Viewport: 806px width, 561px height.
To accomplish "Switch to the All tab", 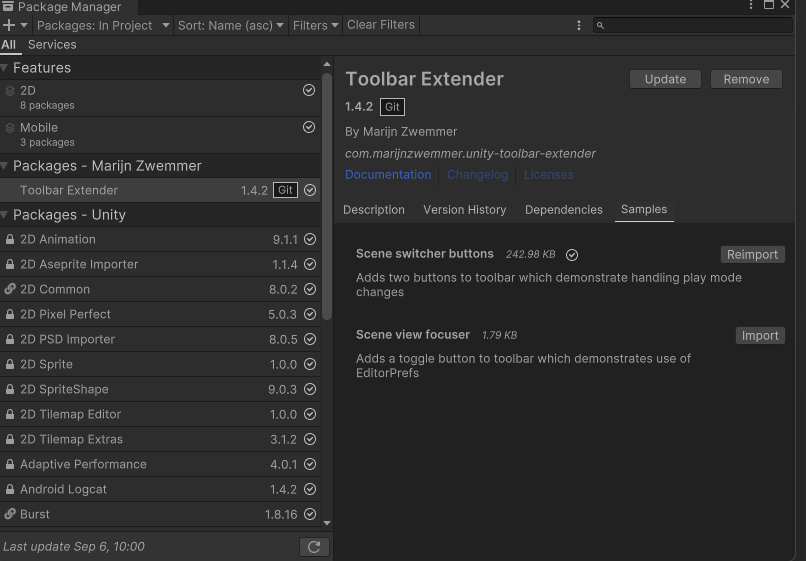I will click(8, 45).
